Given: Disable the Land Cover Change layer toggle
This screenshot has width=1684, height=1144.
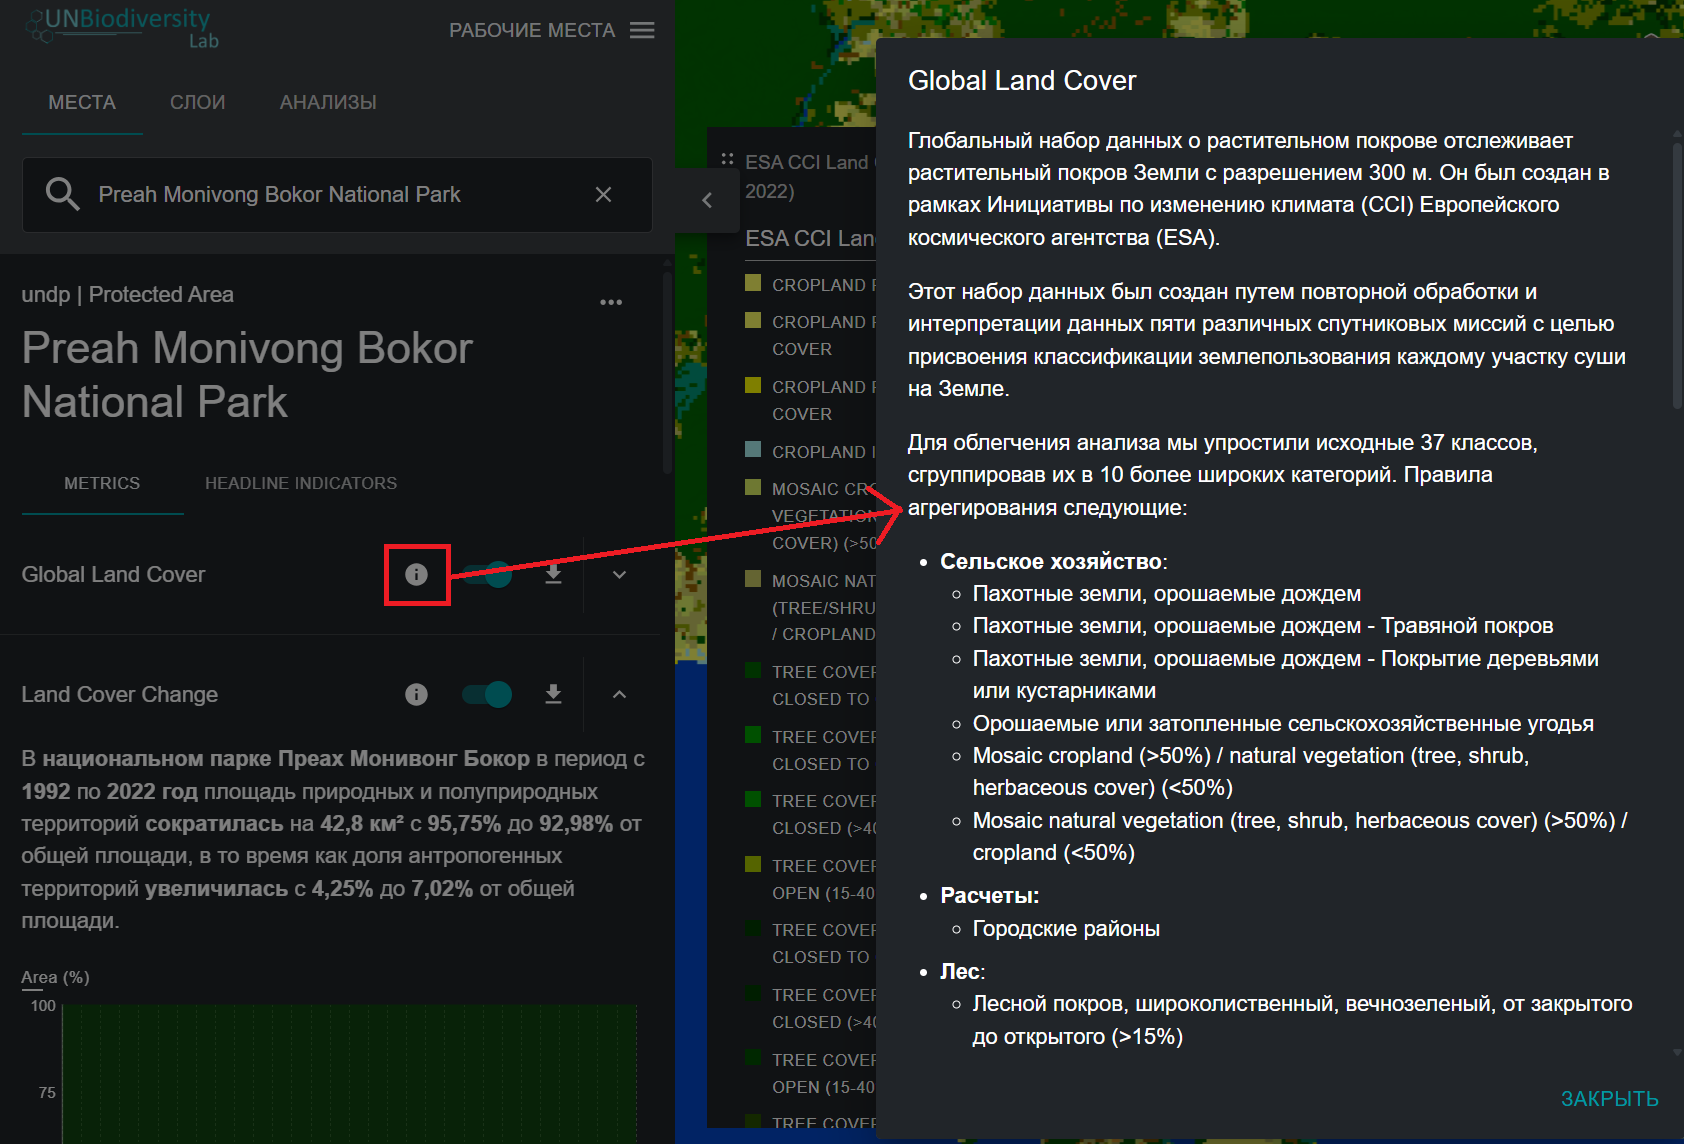Looking at the screenshot, I should point(487,695).
